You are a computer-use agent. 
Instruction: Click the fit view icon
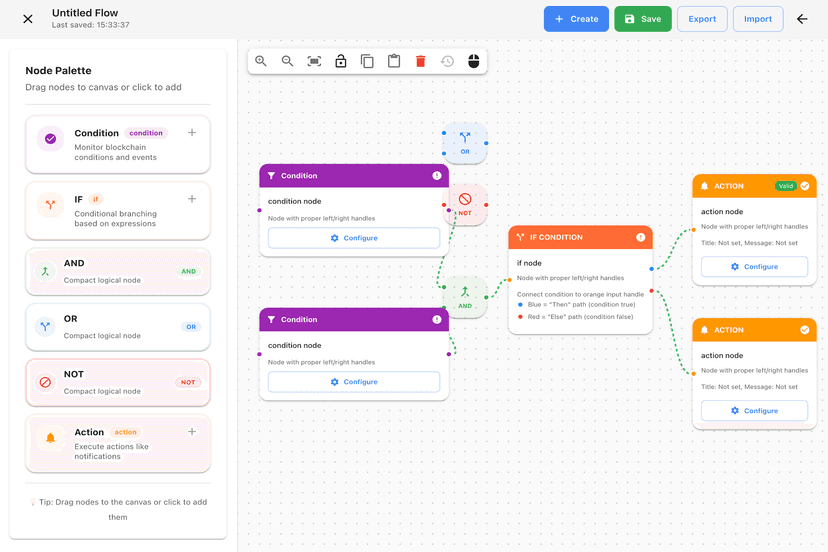[x=314, y=61]
